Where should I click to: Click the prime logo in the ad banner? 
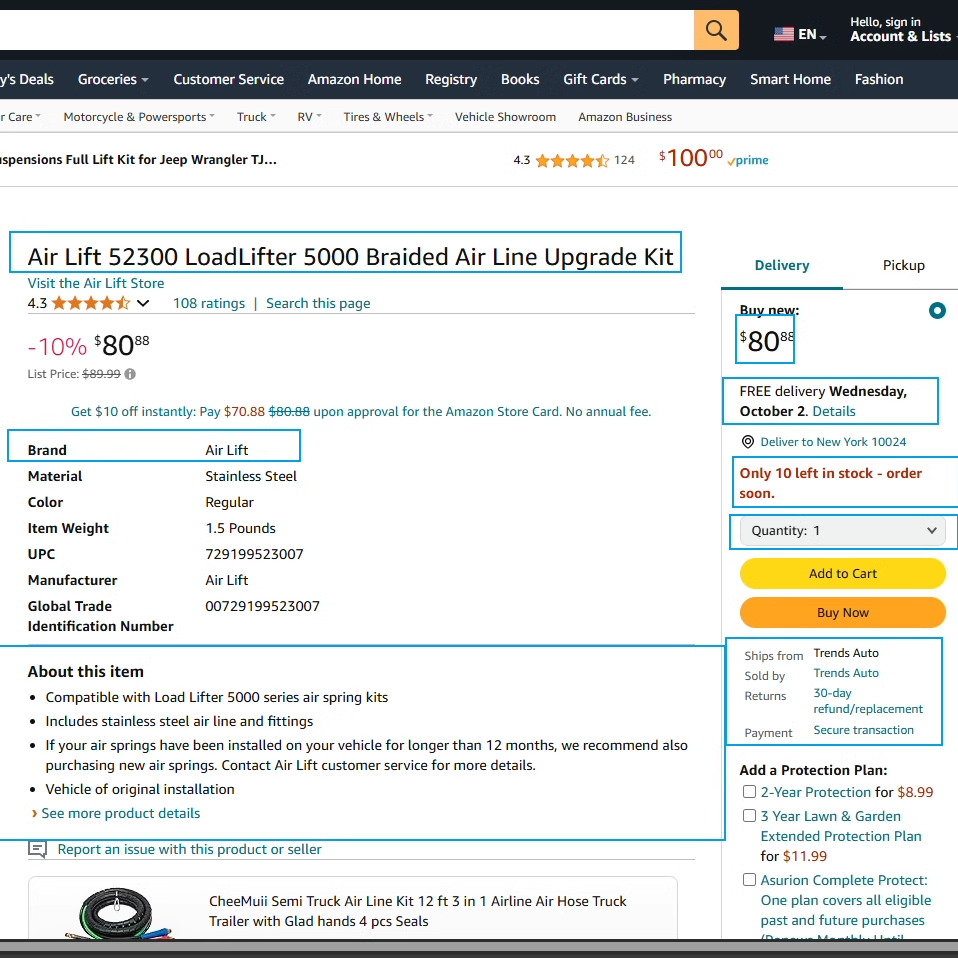748,161
